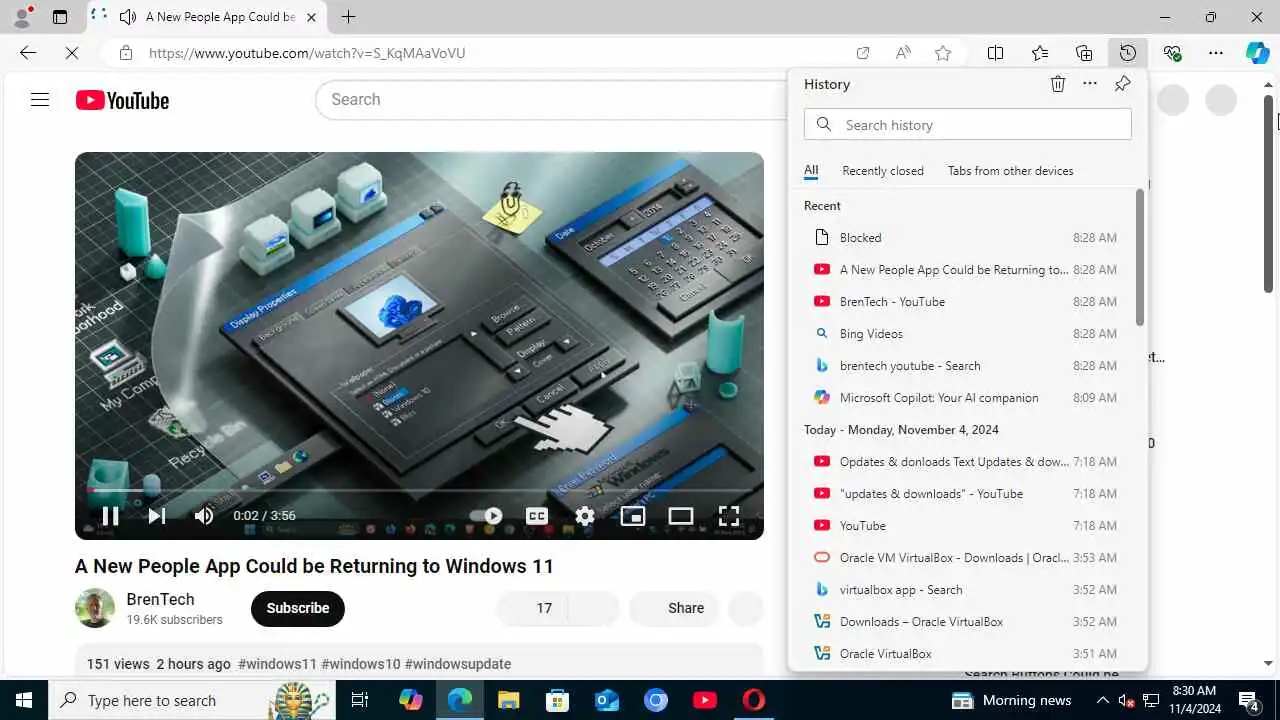
Task: Like the video with 17 likes
Action: tap(532, 608)
